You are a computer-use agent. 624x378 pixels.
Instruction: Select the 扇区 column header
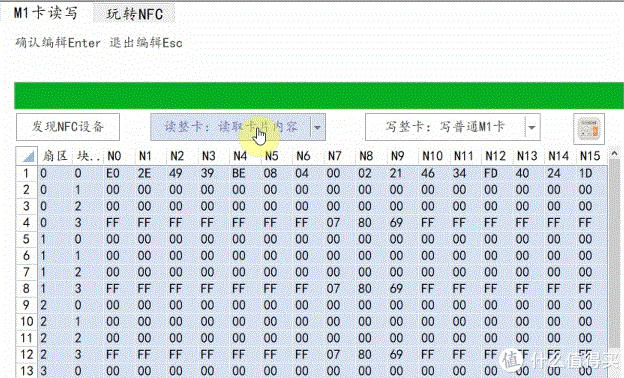55,156
